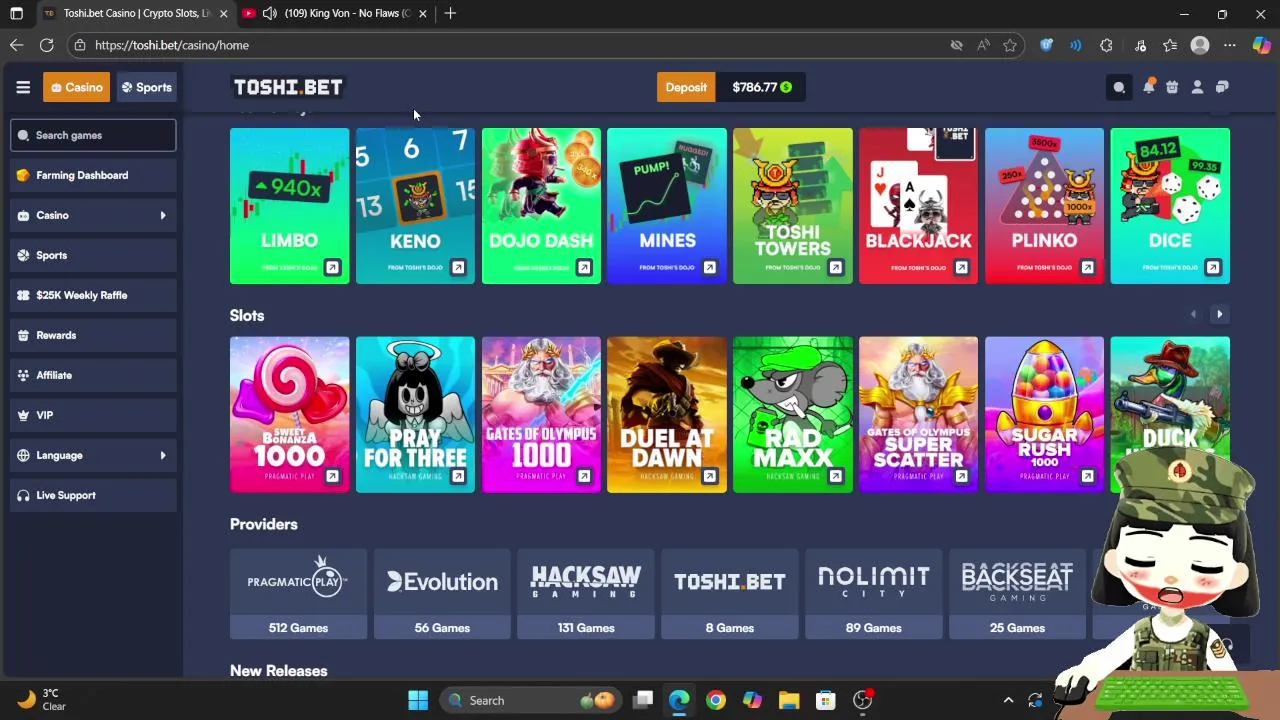Click the TOSHI.BET logo

288,87
